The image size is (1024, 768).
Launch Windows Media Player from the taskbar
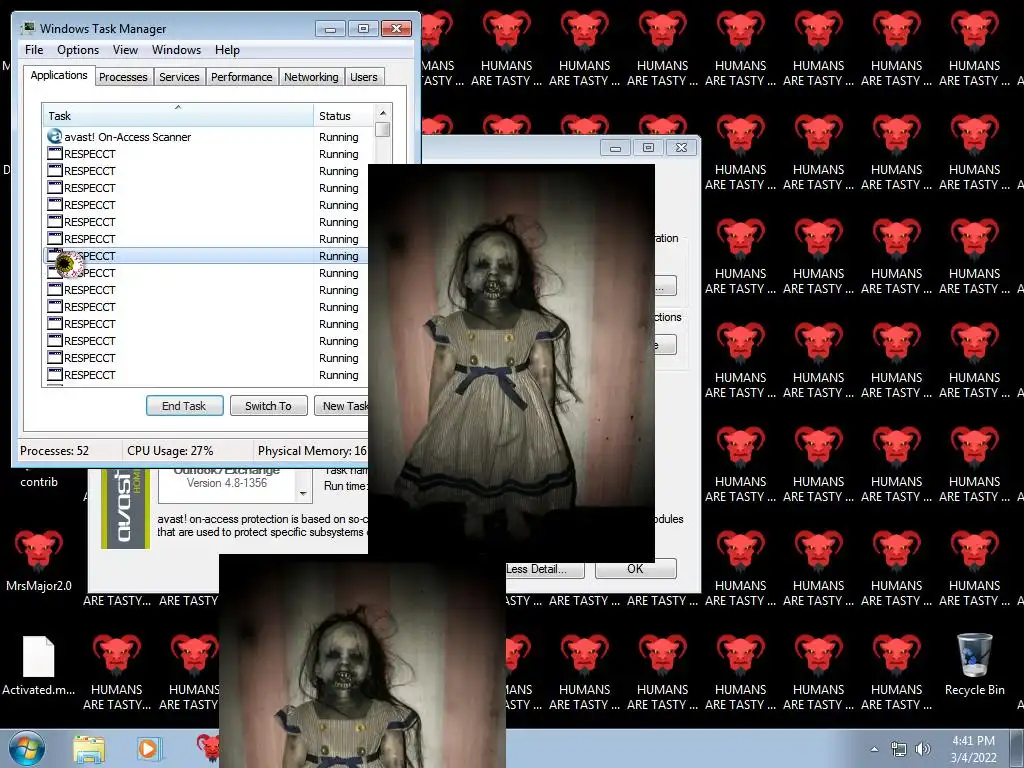[x=148, y=749]
